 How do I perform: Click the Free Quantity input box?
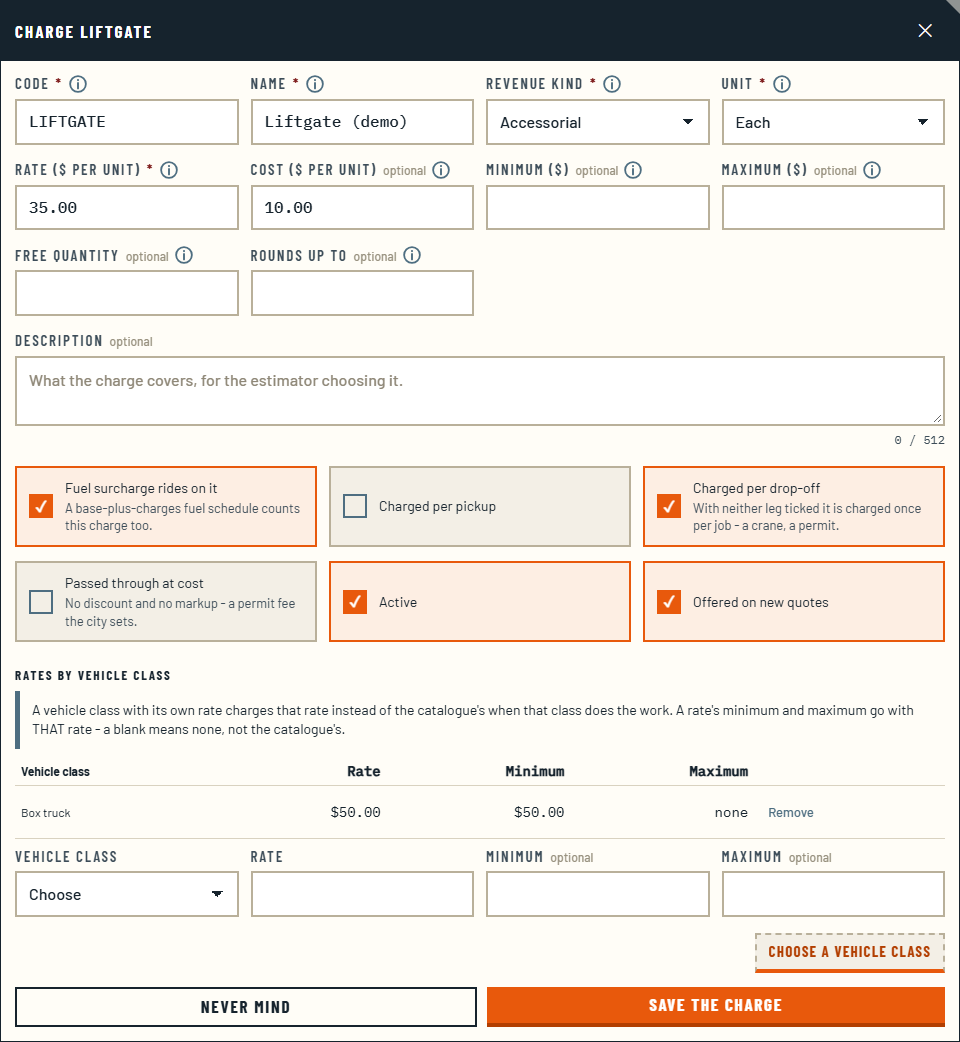[127, 293]
